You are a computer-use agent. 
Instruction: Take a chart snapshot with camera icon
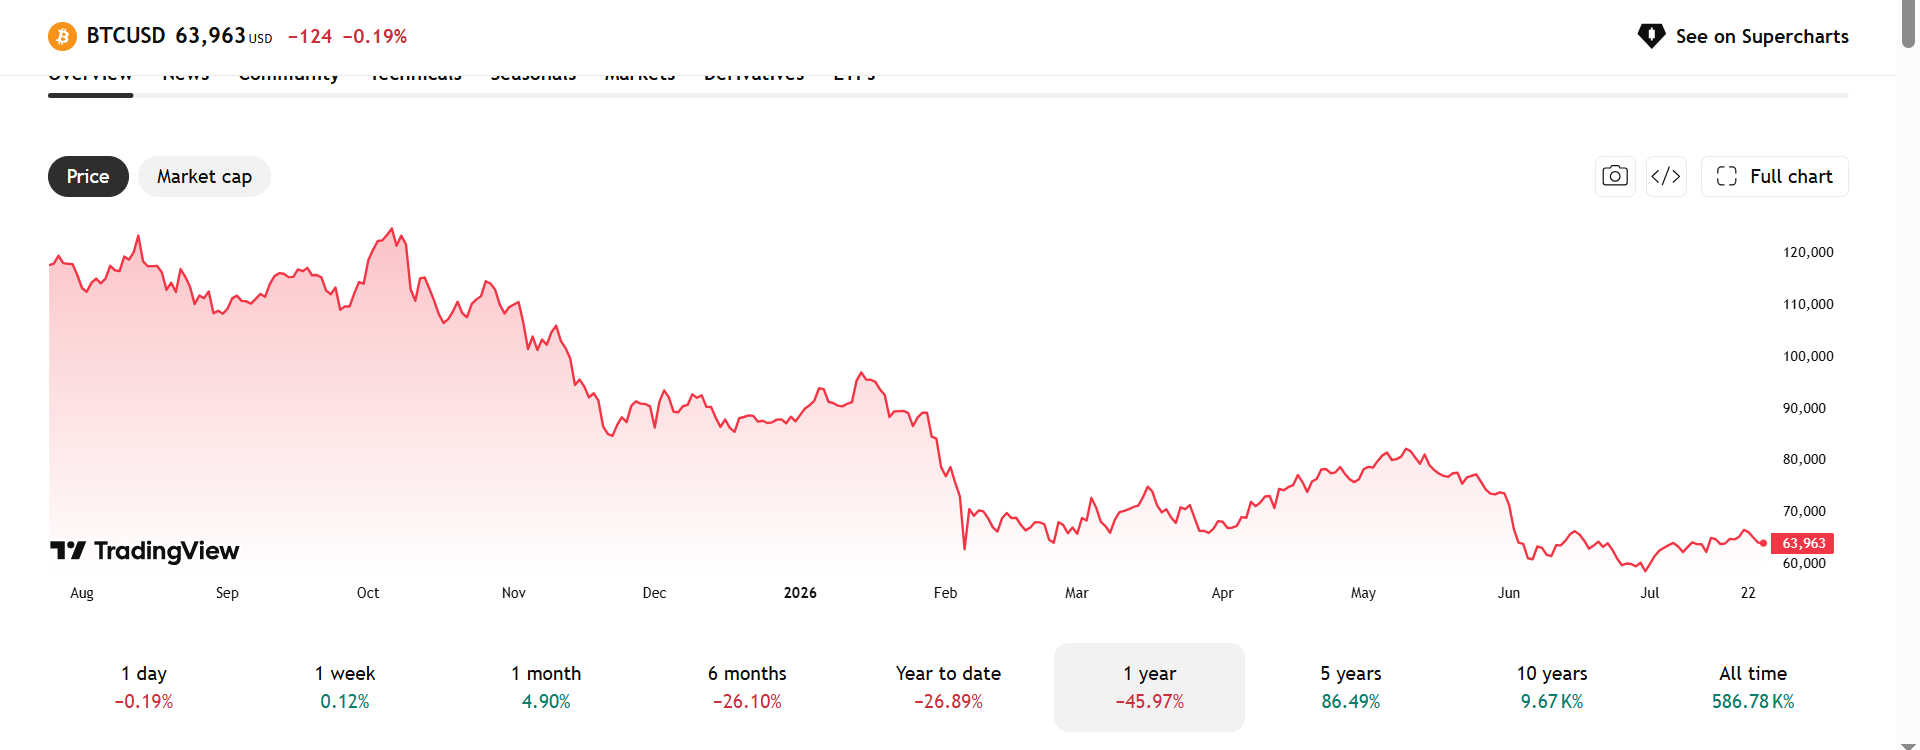1615,176
